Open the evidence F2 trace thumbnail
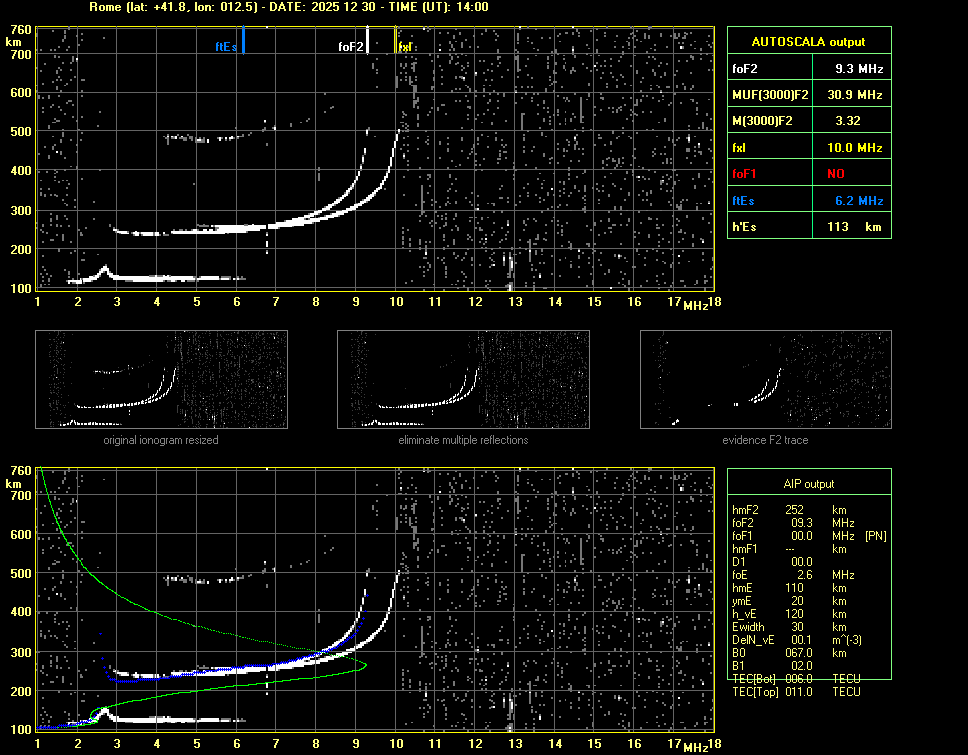 tap(765, 379)
